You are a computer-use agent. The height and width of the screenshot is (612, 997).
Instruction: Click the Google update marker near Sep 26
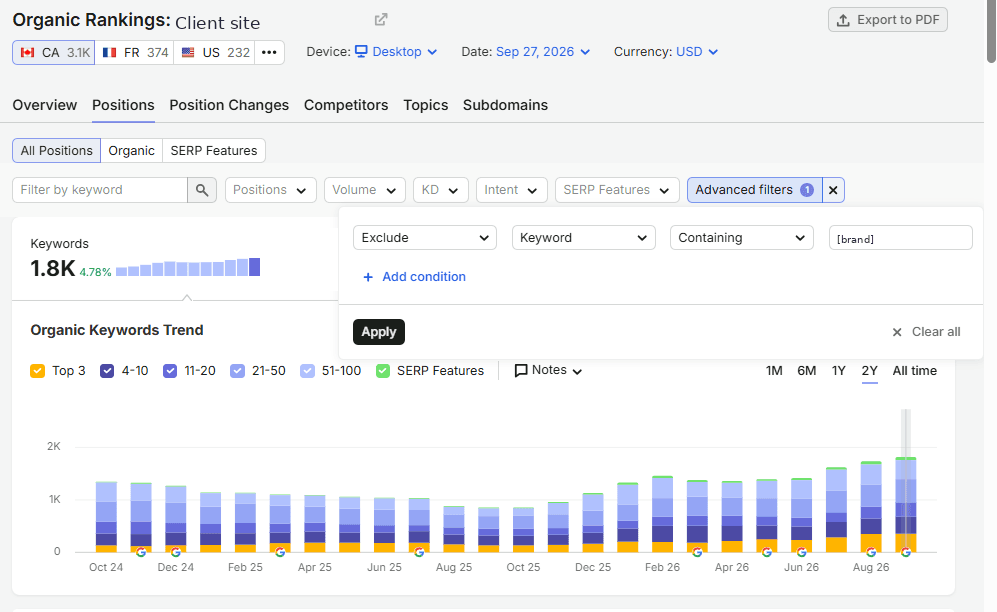tap(906, 552)
